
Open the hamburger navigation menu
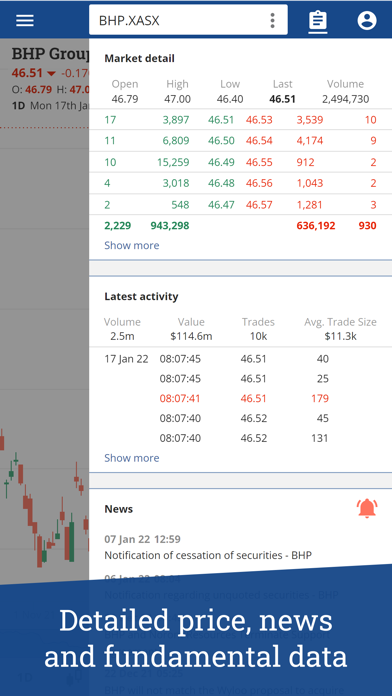pos(25,20)
